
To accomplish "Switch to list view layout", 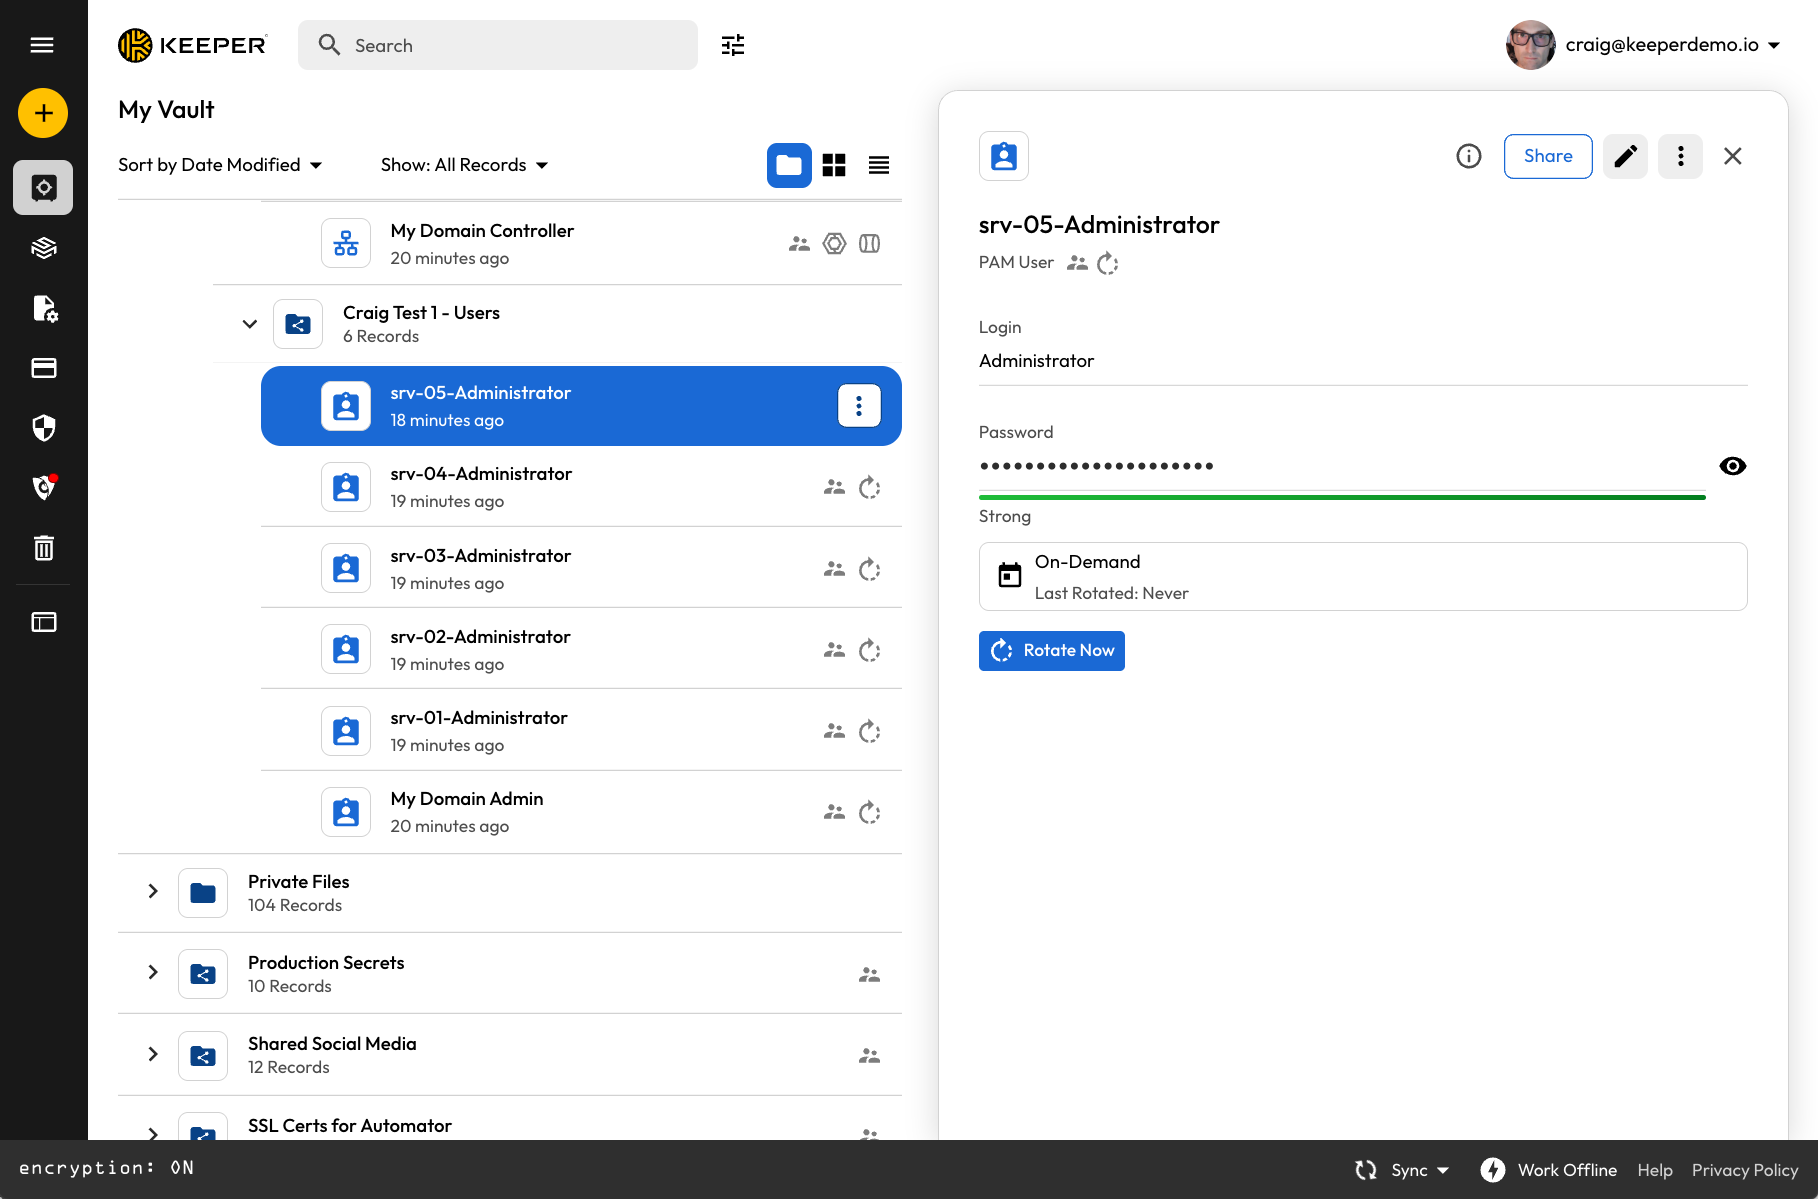I will (x=879, y=165).
